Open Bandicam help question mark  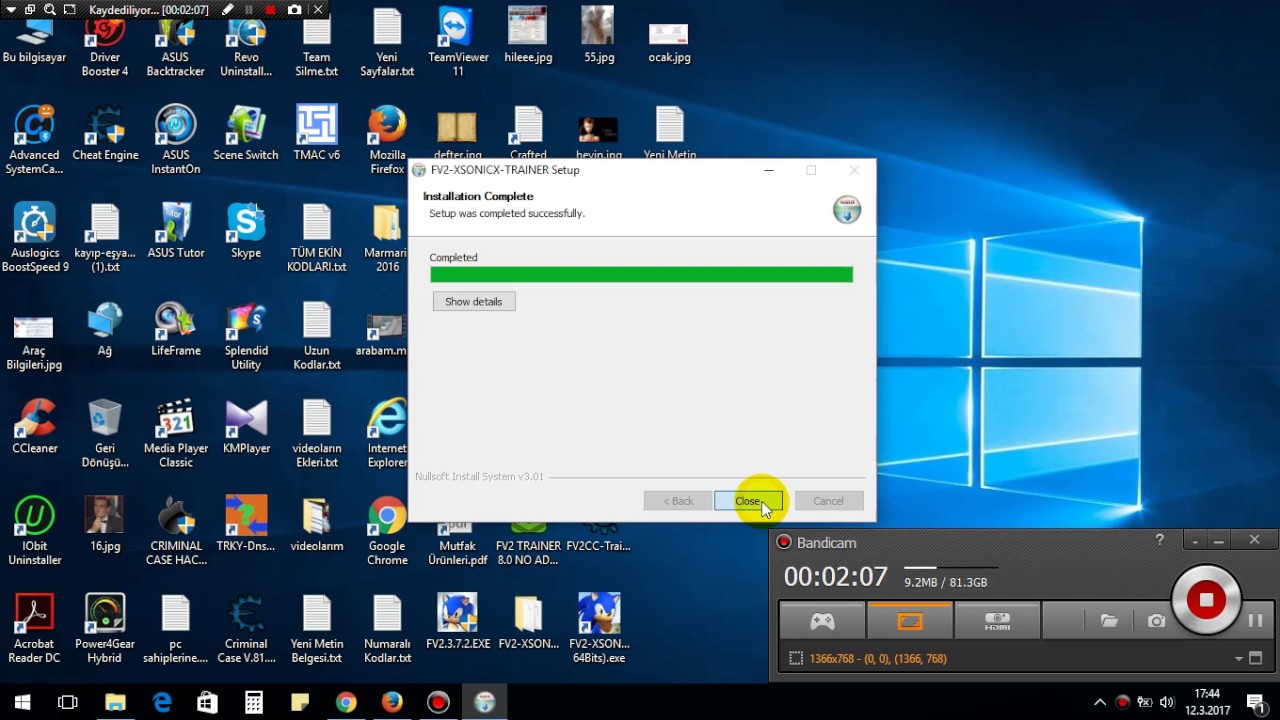tap(1159, 540)
